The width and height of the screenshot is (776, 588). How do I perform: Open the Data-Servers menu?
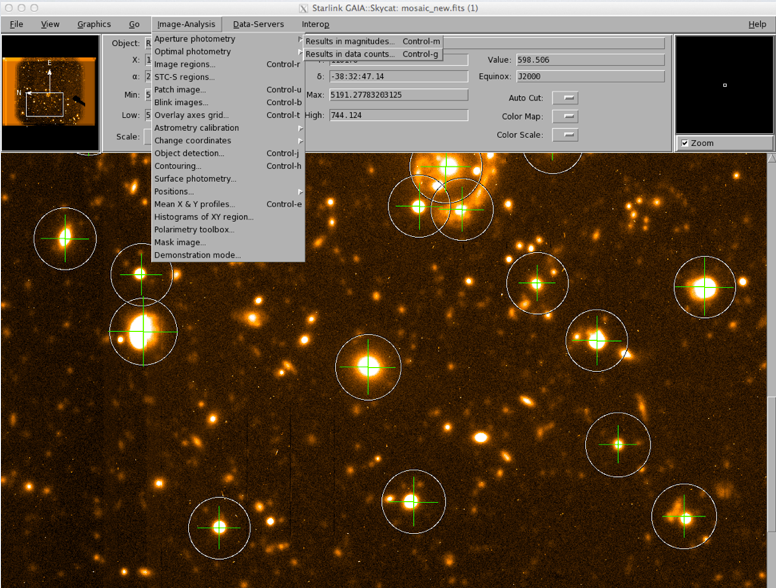pos(258,24)
